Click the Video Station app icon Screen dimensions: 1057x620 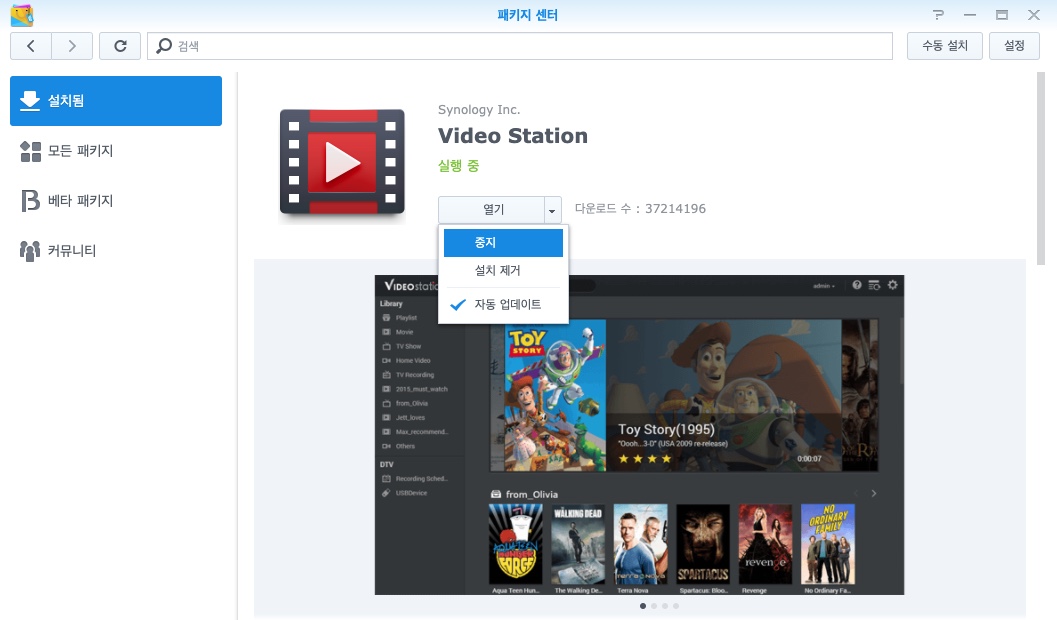(342, 162)
